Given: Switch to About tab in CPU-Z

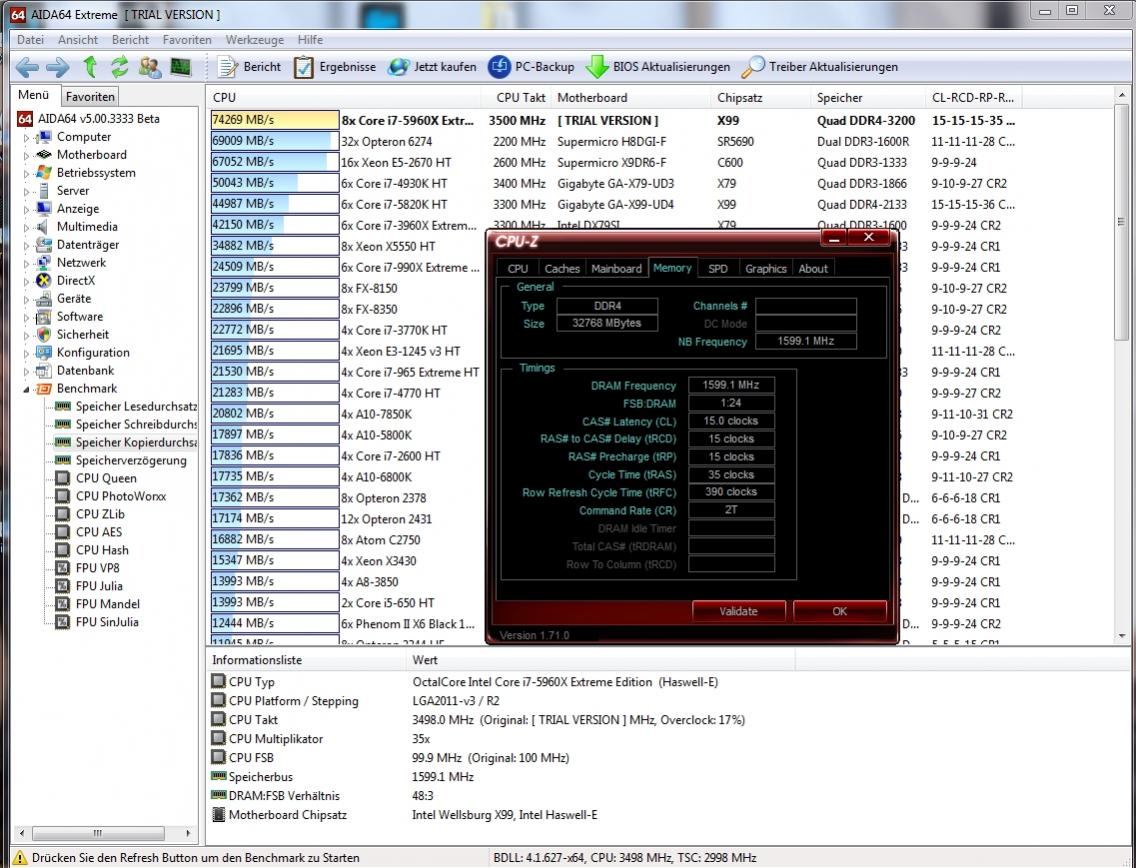Looking at the screenshot, I should (813, 269).
